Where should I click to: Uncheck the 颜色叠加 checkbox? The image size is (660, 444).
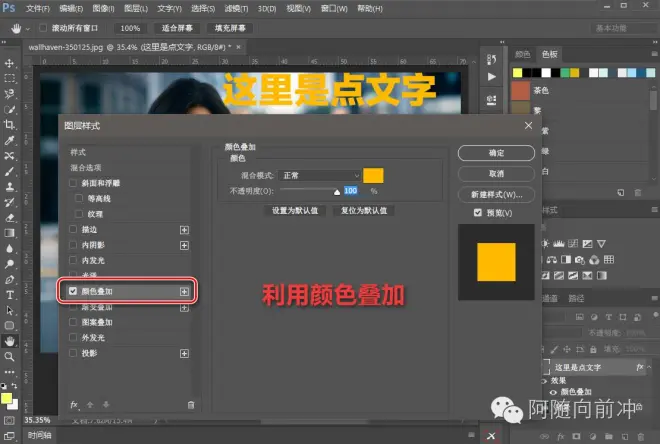73,291
